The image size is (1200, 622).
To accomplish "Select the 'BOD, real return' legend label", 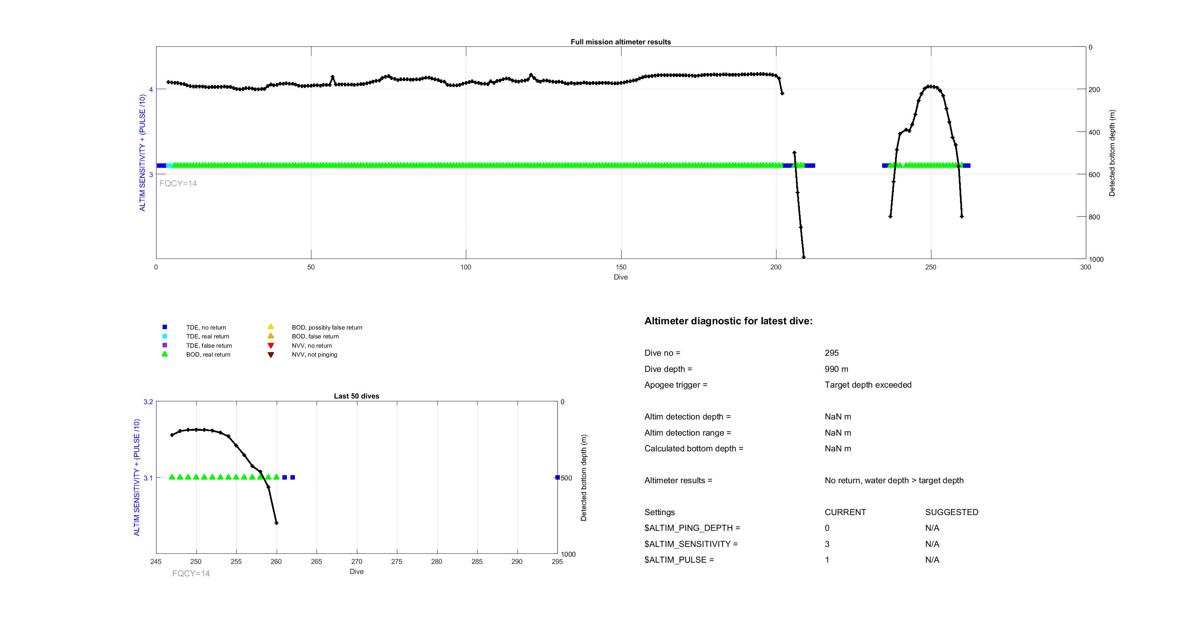I will pyautogui.click(x=209, y=354).
